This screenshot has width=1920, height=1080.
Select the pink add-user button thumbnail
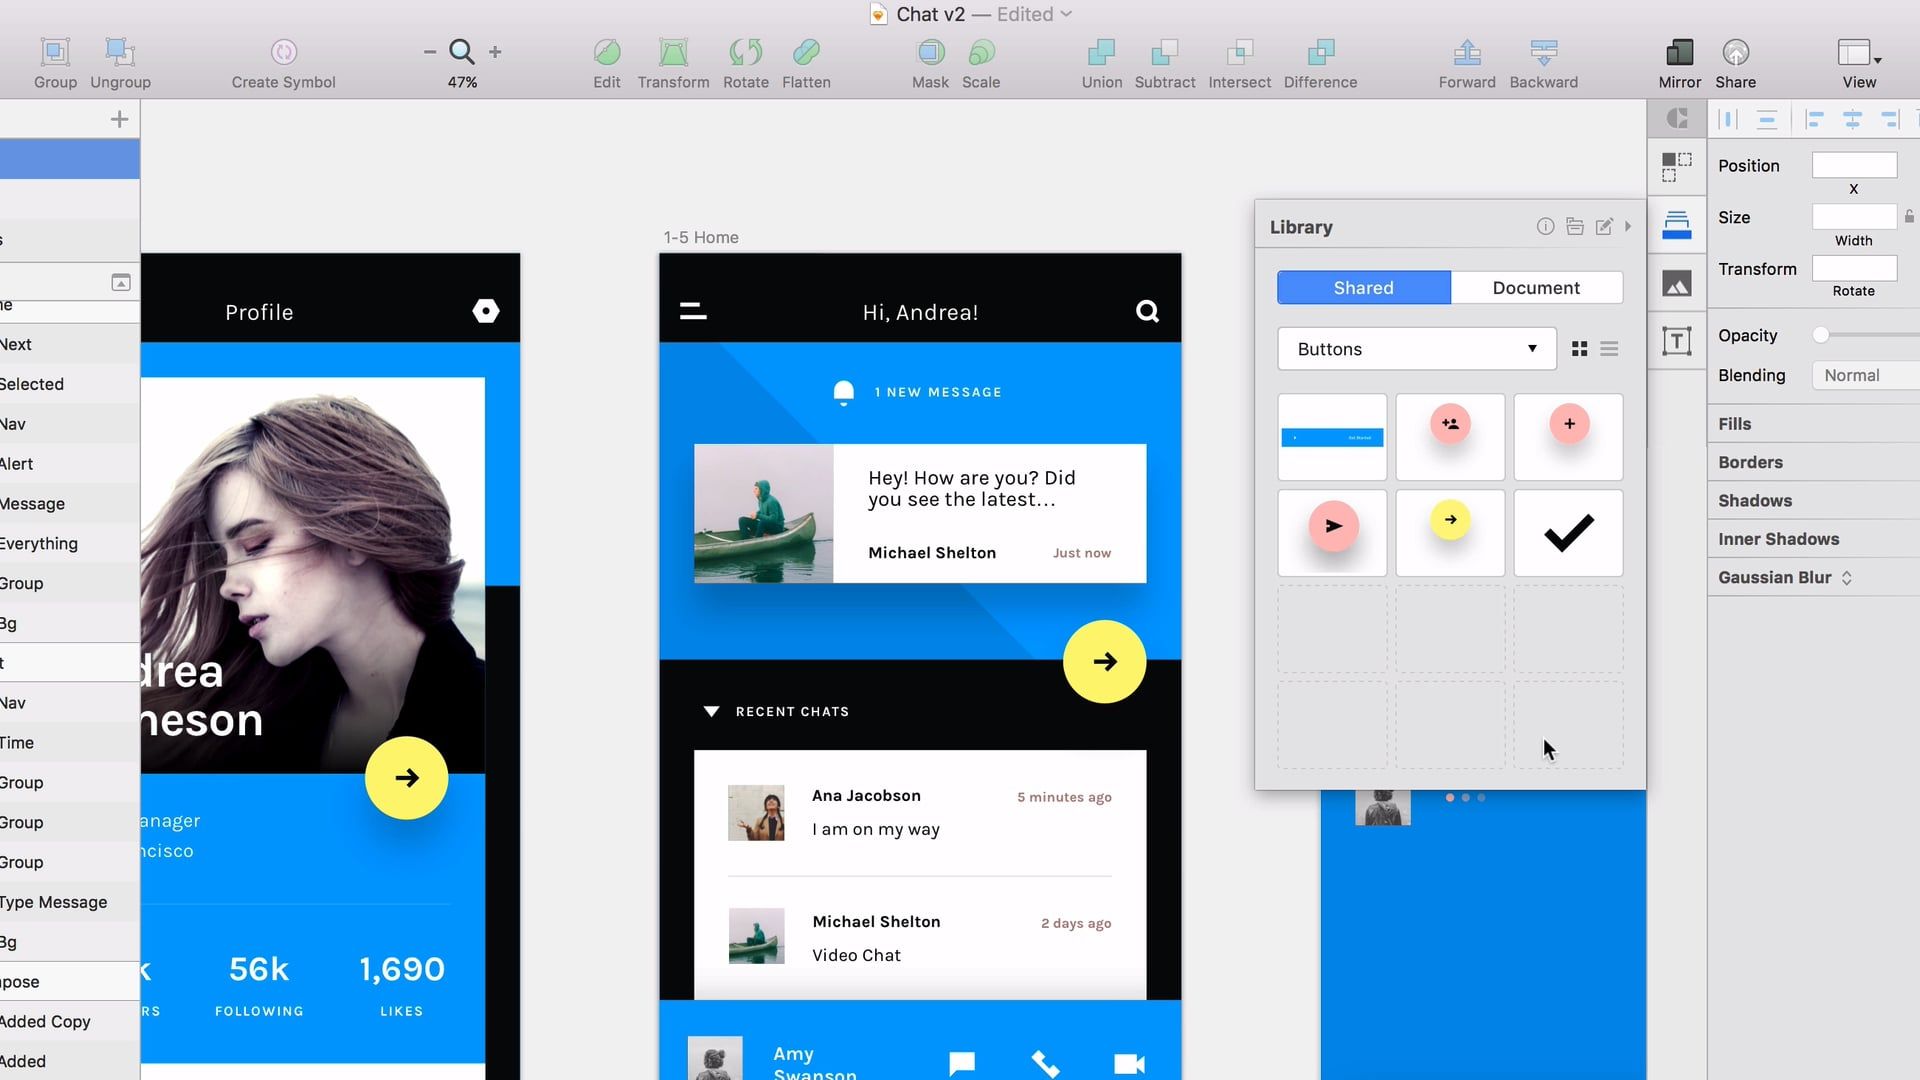click(1450, 437)
